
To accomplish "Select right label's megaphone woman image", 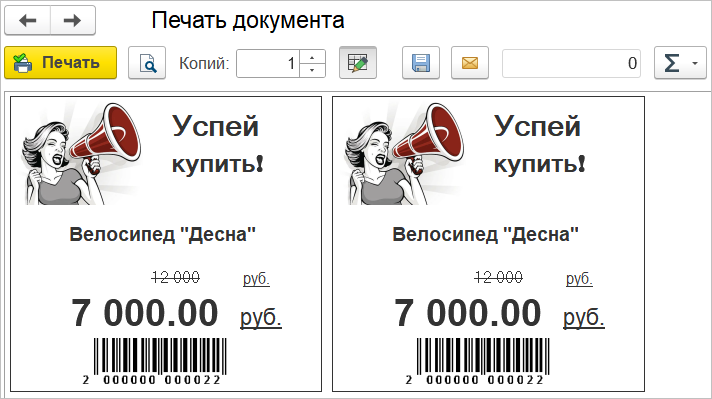I will (x=405, y=153).
